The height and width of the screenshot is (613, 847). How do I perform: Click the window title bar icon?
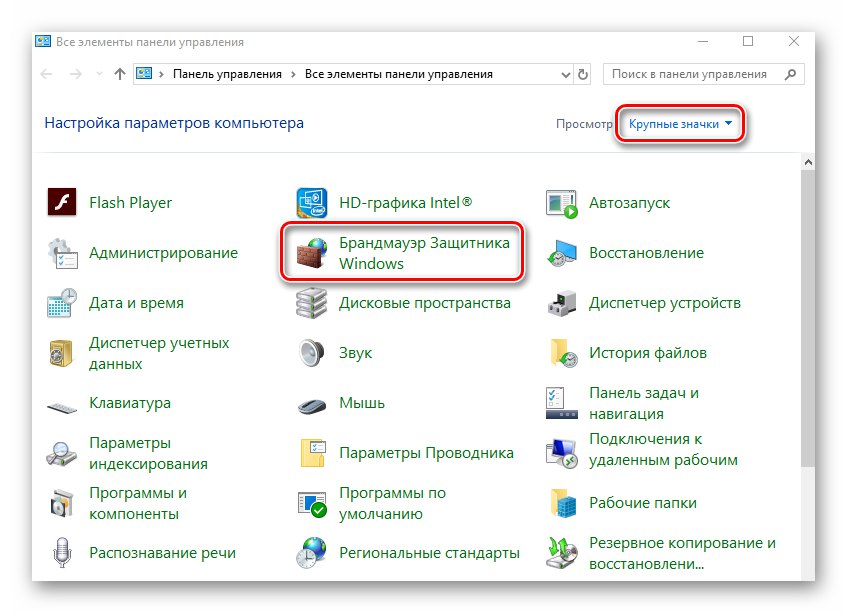[x=43, y=42]
